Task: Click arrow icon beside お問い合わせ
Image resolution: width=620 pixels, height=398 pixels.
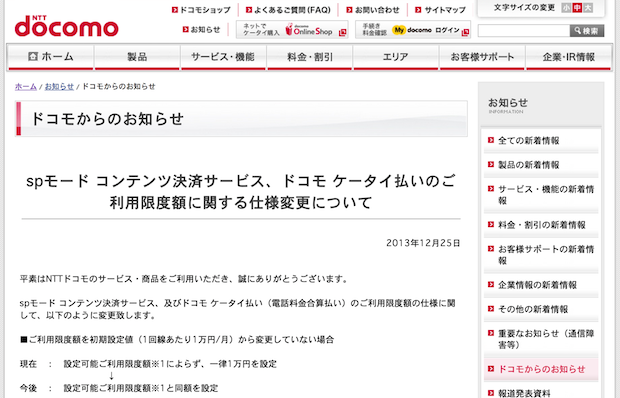Action: [350, 10]
